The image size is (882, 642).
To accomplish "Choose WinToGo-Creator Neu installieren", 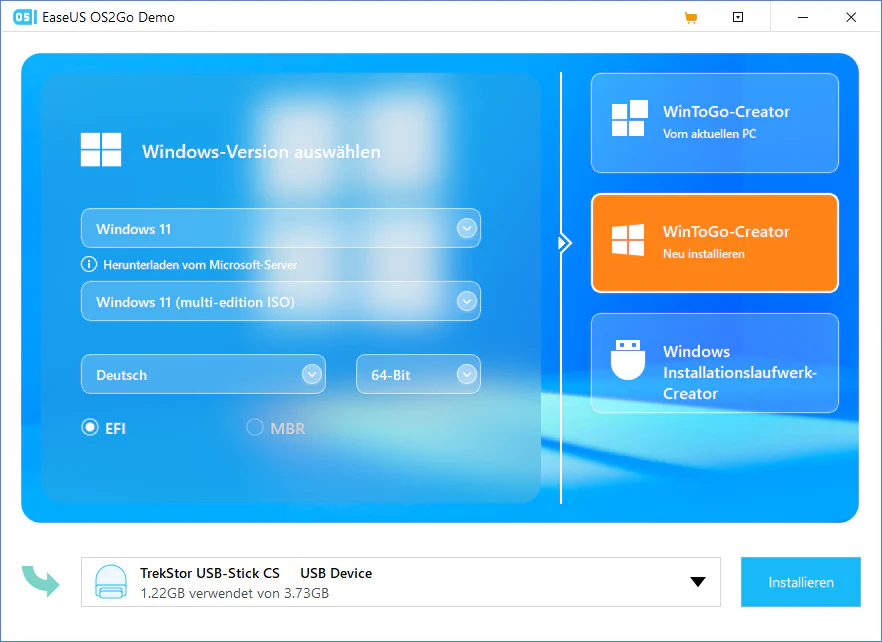I will click(714, 243).
